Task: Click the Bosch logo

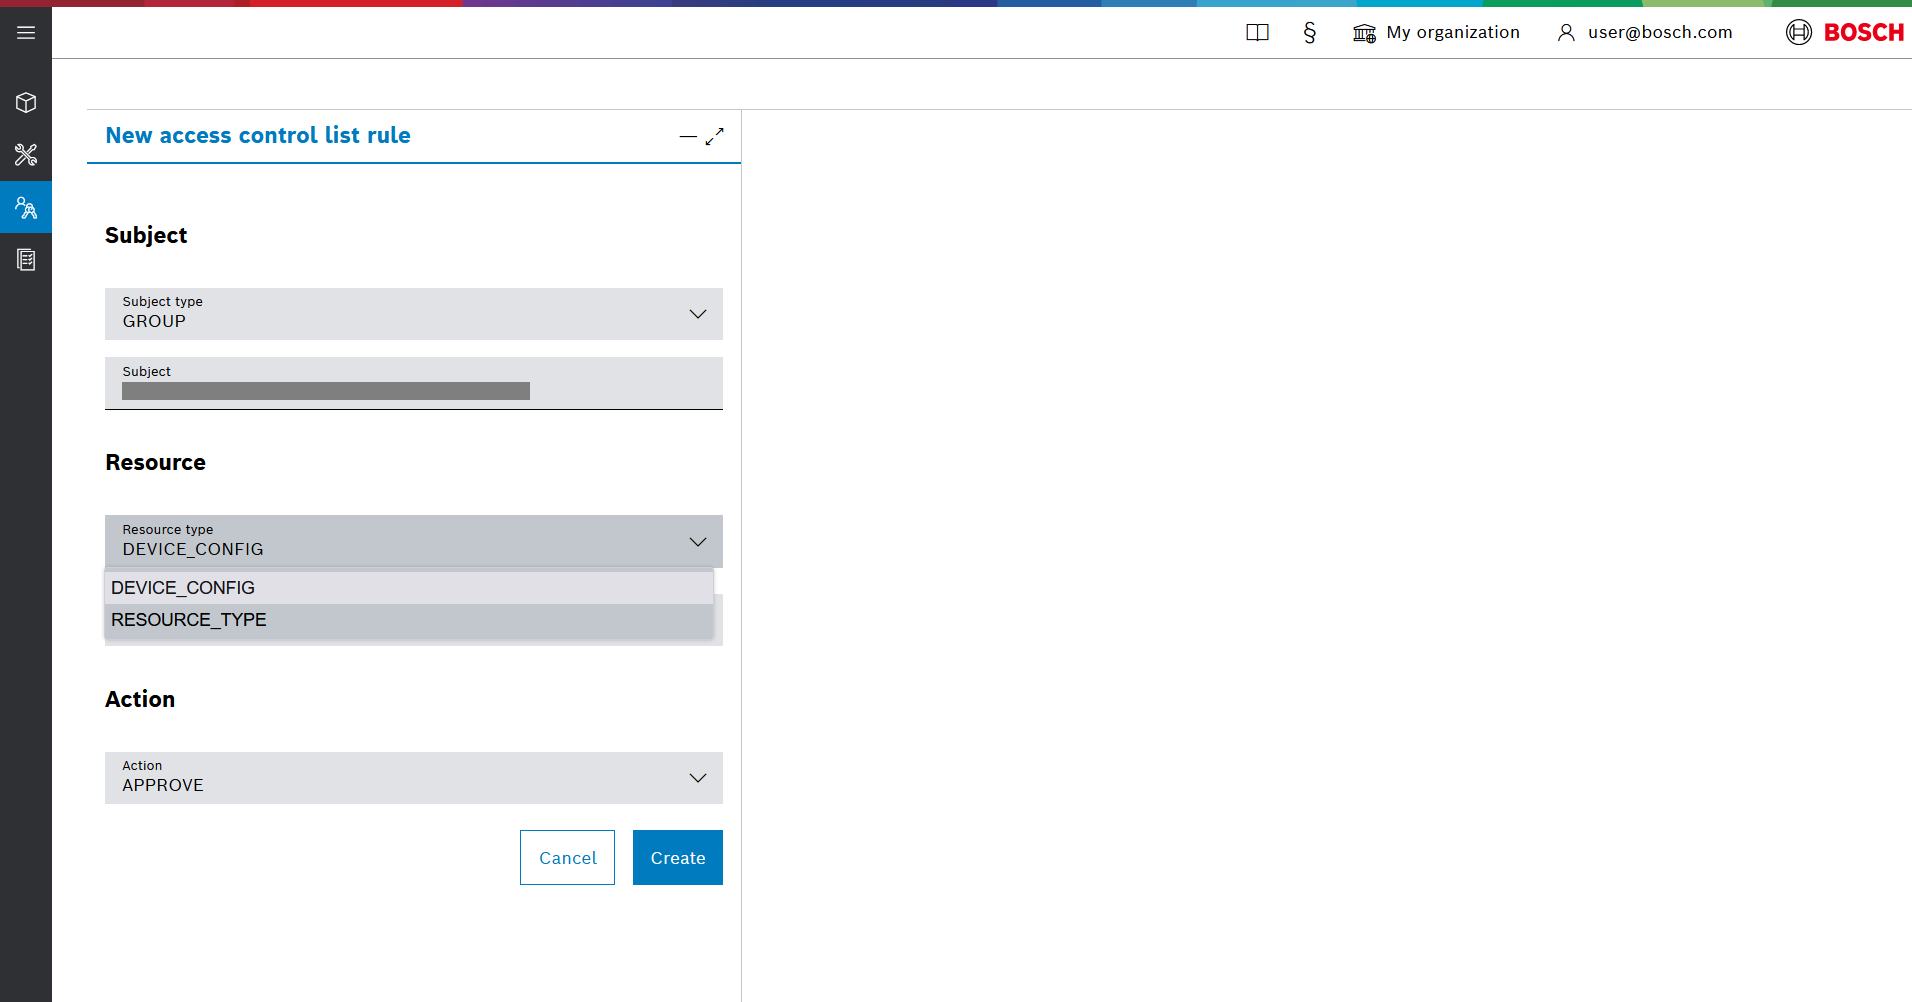Action: pos(1844,33)
